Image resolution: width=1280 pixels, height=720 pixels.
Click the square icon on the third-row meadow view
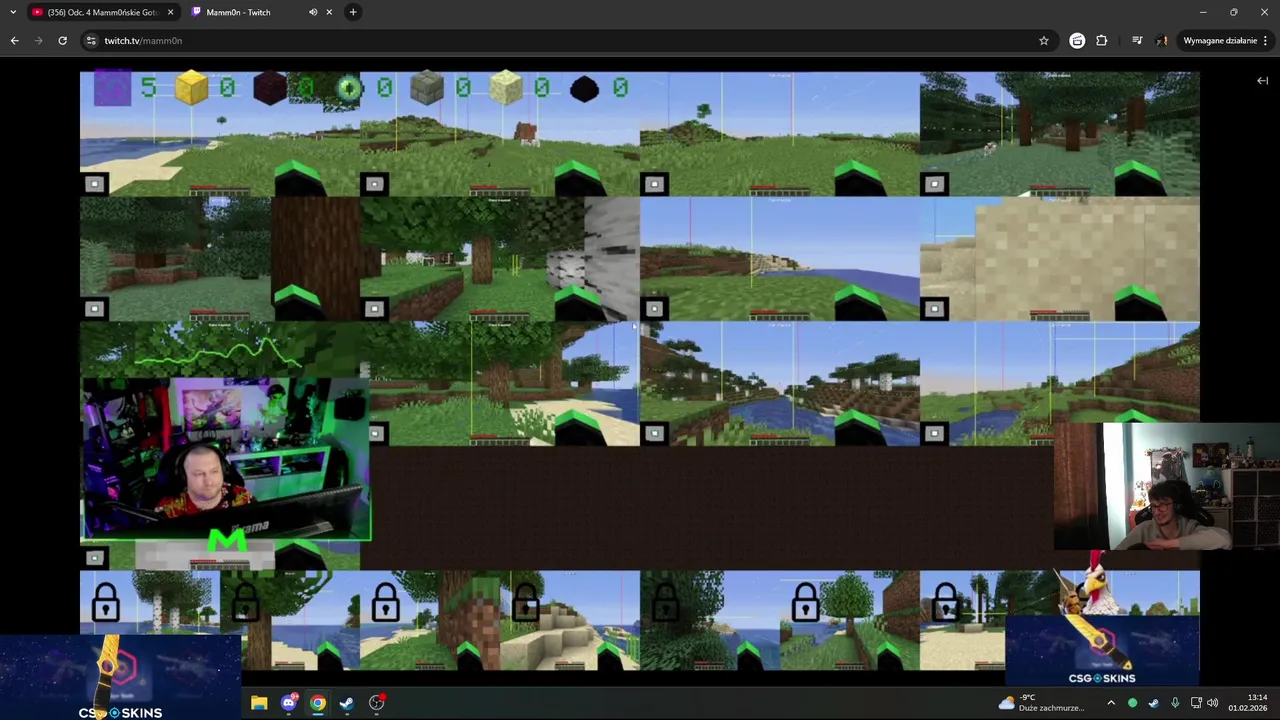[934, 433]
